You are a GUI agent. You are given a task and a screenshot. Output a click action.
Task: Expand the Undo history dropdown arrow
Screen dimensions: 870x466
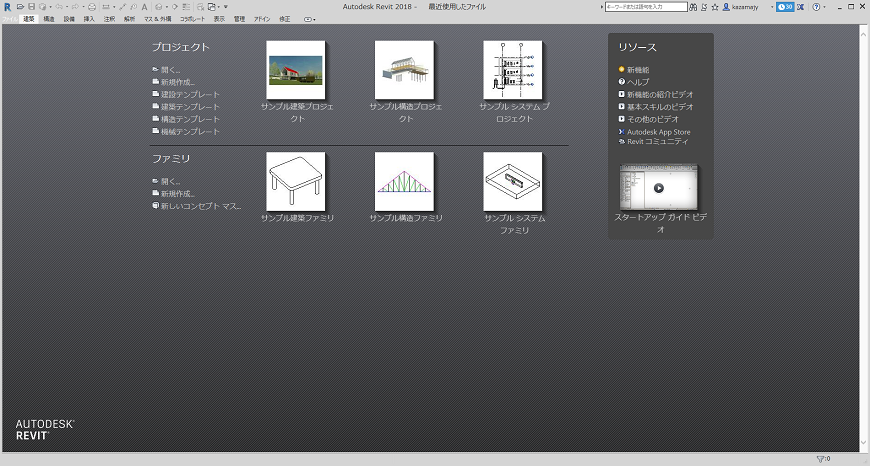67,7
